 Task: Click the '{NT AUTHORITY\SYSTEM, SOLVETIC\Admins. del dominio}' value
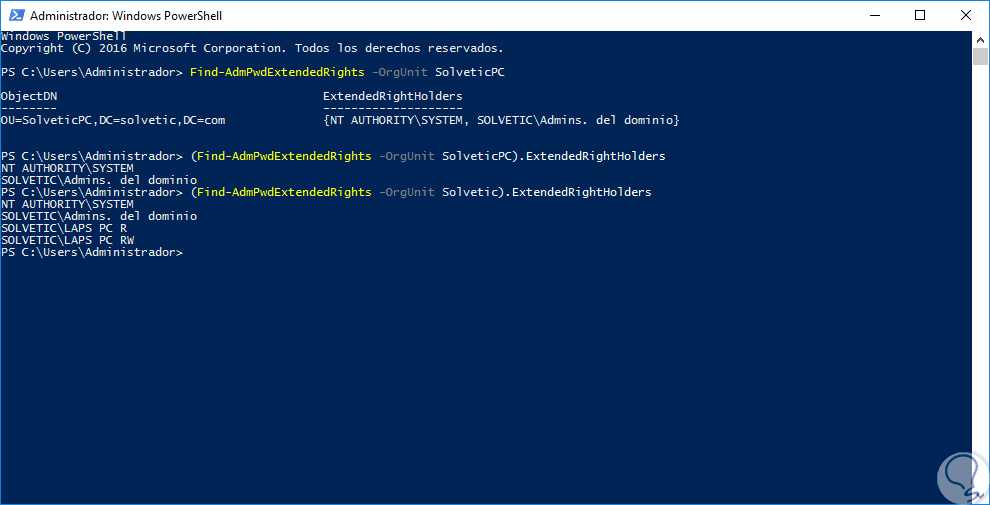pos(501,120)
